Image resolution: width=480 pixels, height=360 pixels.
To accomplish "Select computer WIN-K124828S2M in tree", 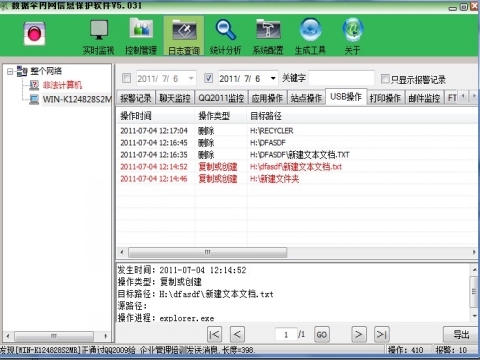I will pyautogui.click(x=77, y=99).
